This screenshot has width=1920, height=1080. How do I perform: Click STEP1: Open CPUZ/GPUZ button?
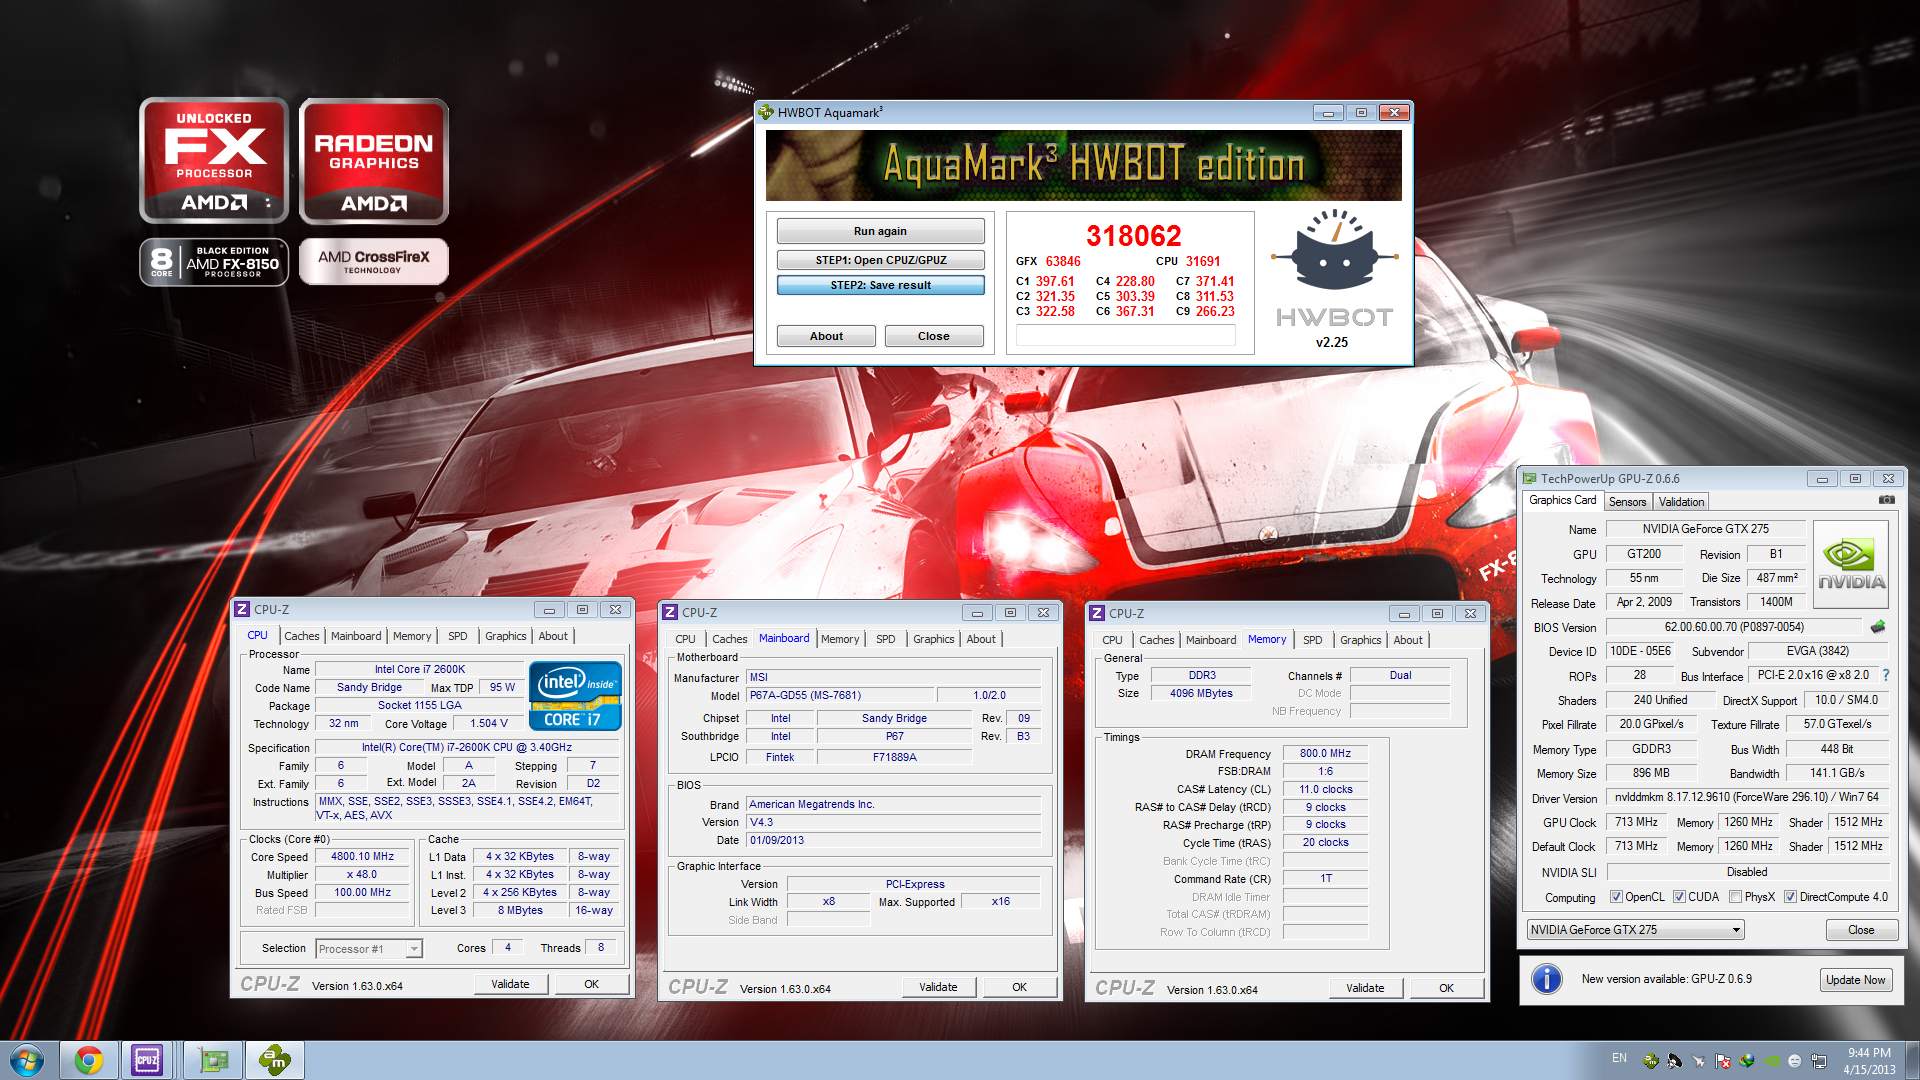click(x=880, y=260)
